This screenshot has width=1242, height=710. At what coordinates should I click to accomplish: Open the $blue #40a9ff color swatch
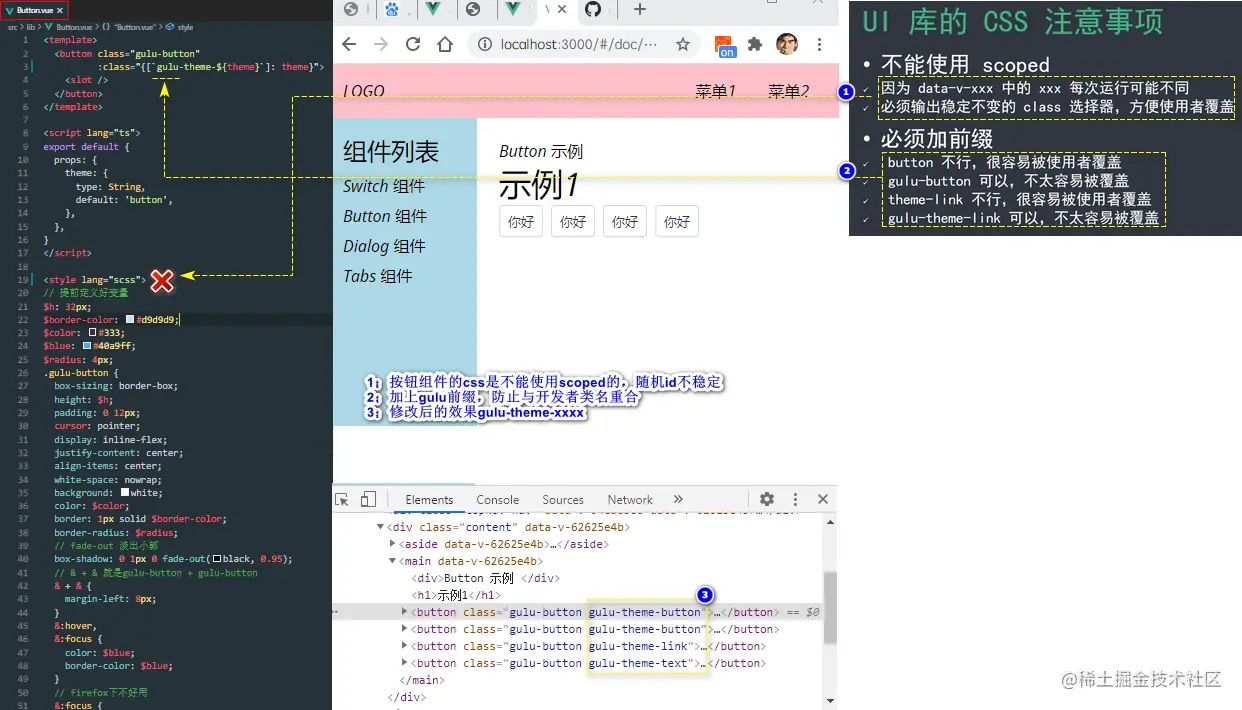tap(87, 346)
